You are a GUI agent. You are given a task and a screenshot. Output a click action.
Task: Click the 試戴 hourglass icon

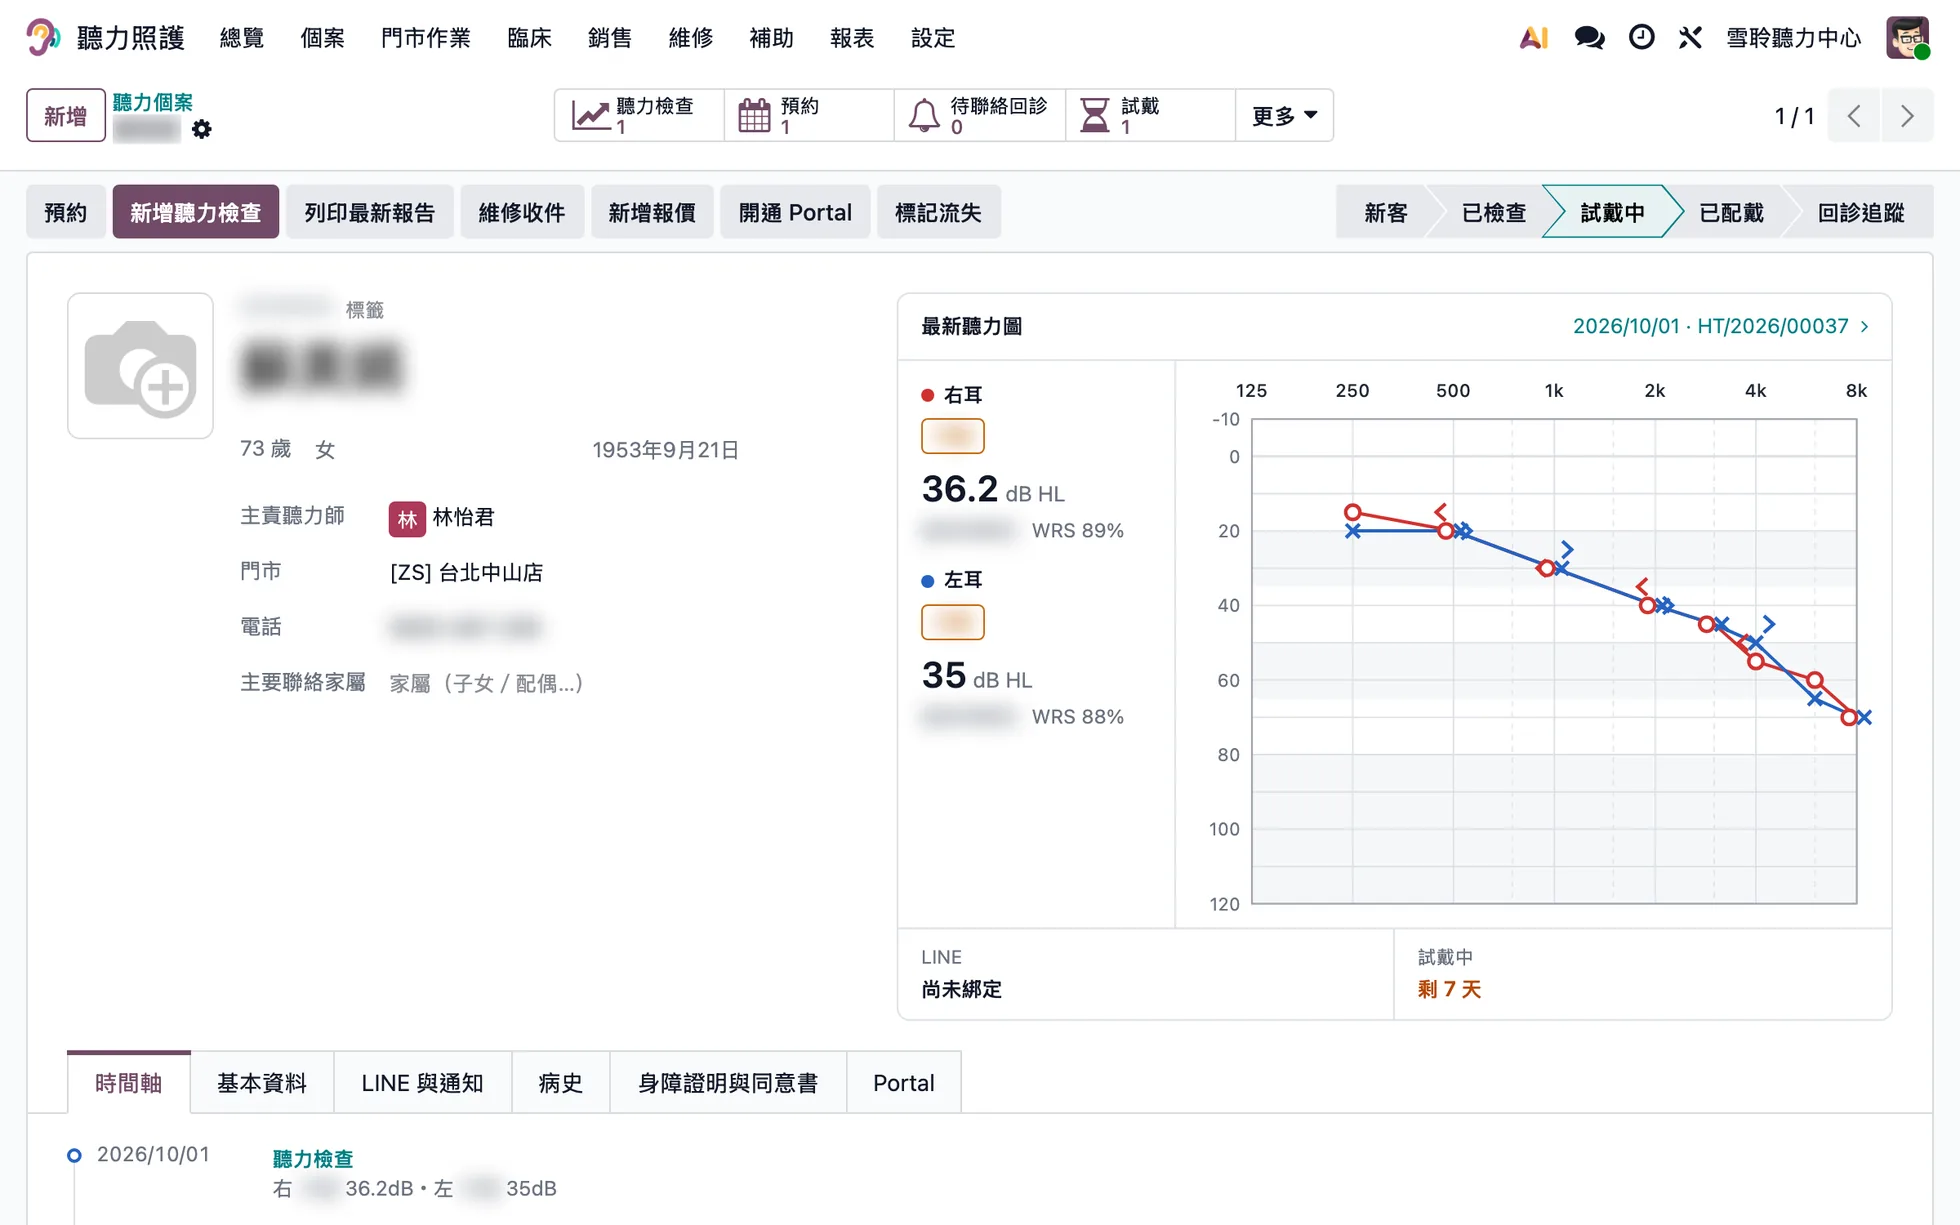[x=1095, y=115]
